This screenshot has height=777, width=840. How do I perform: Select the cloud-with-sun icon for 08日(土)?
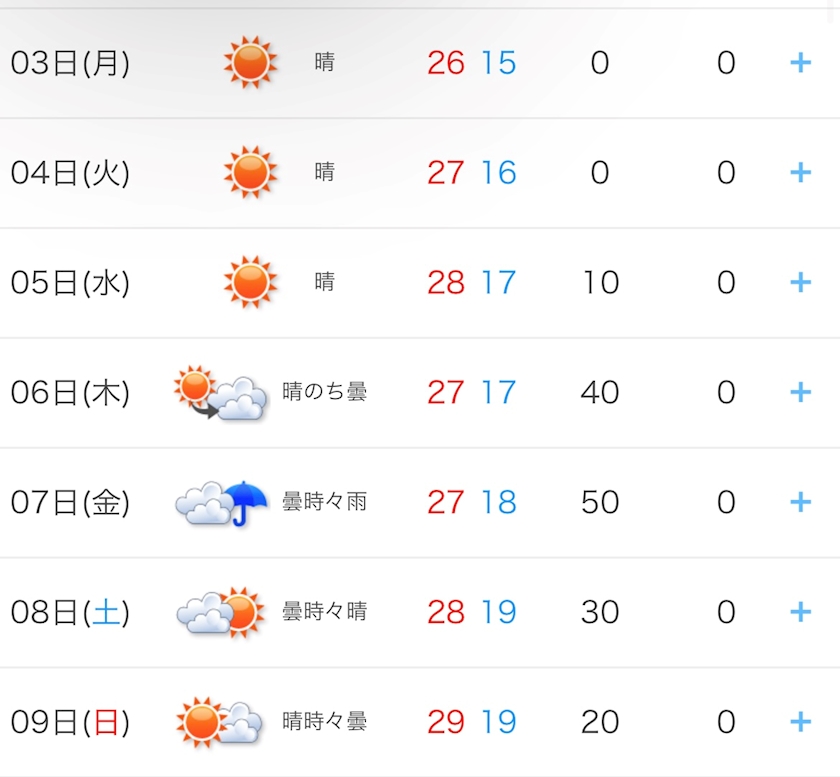point(221,612)
